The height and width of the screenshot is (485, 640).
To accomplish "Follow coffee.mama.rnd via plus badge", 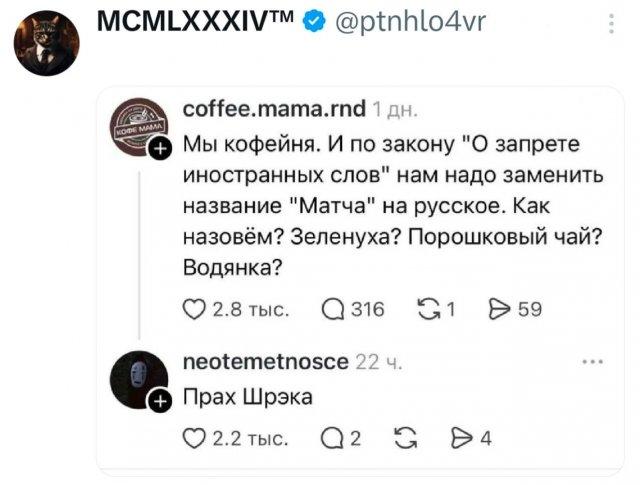I will (159, 151).
